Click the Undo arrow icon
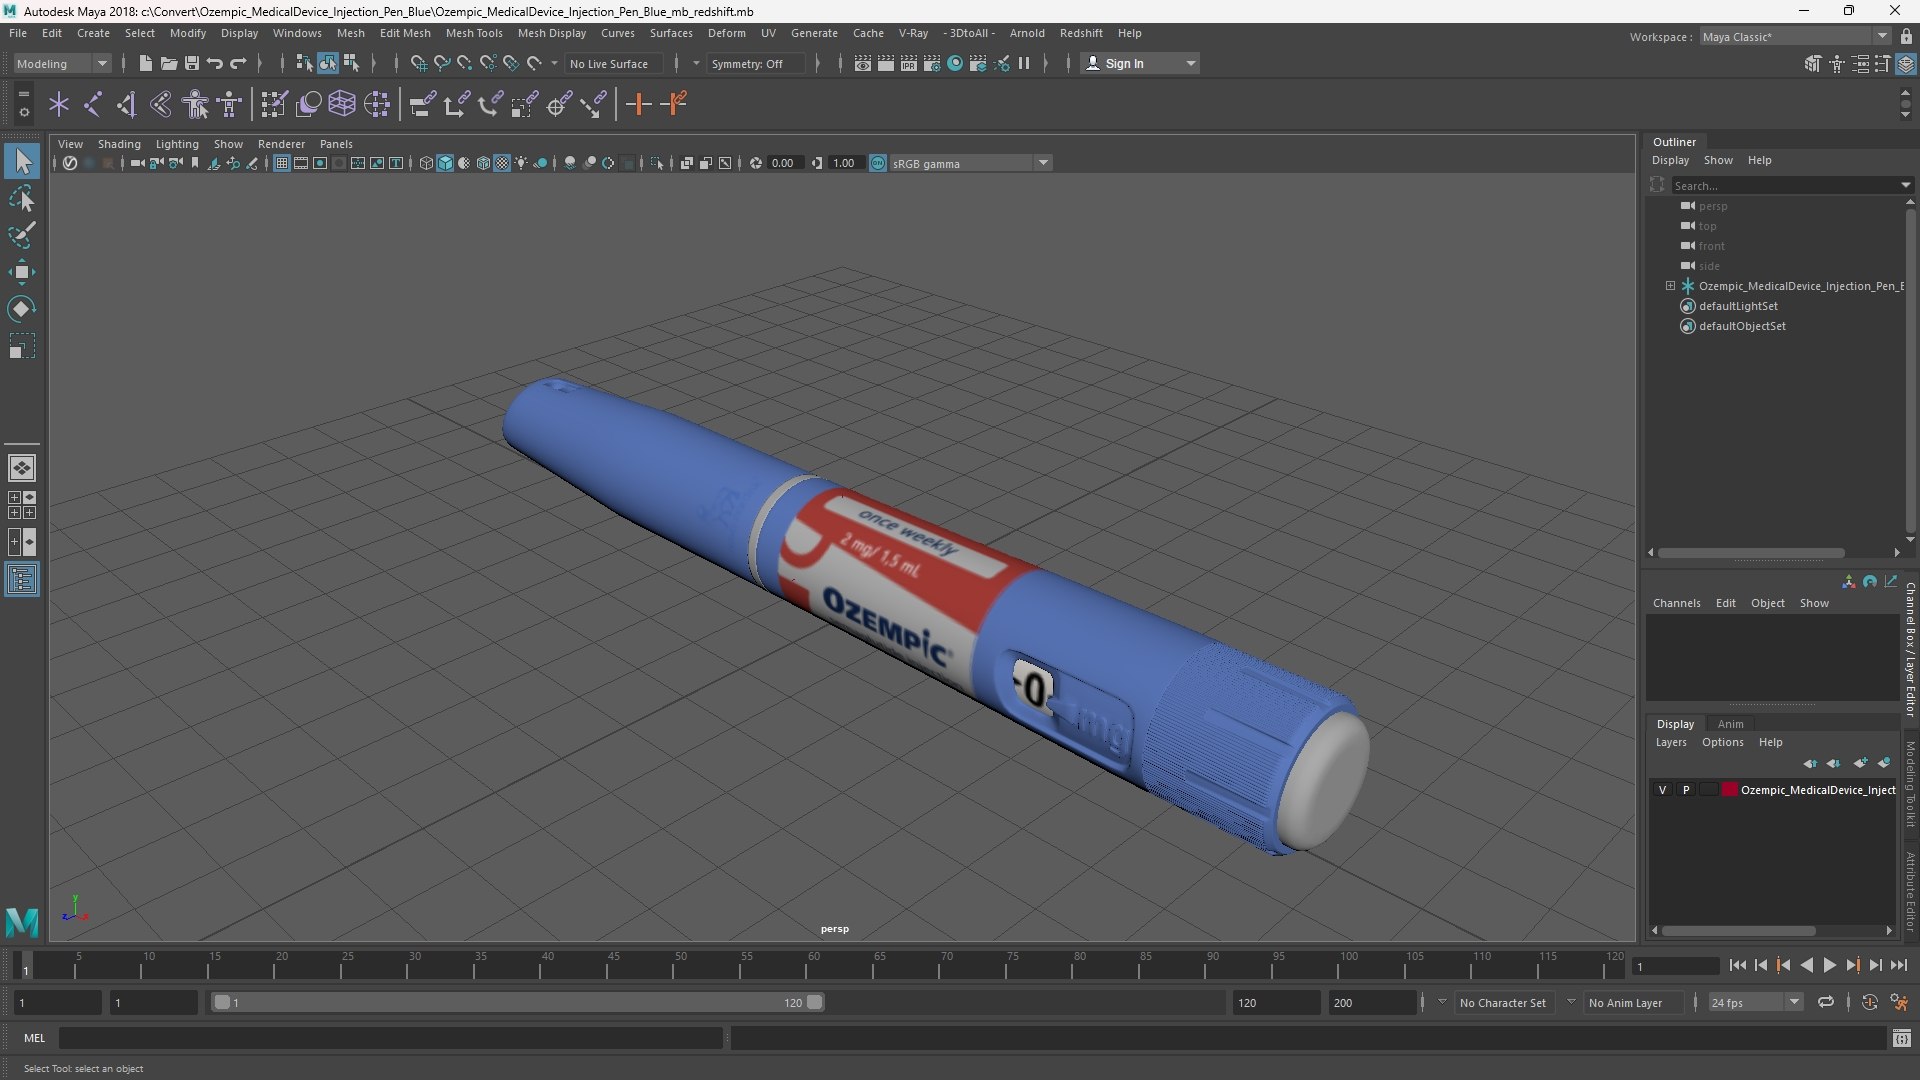1920x1080 pixels. [214, 63]
